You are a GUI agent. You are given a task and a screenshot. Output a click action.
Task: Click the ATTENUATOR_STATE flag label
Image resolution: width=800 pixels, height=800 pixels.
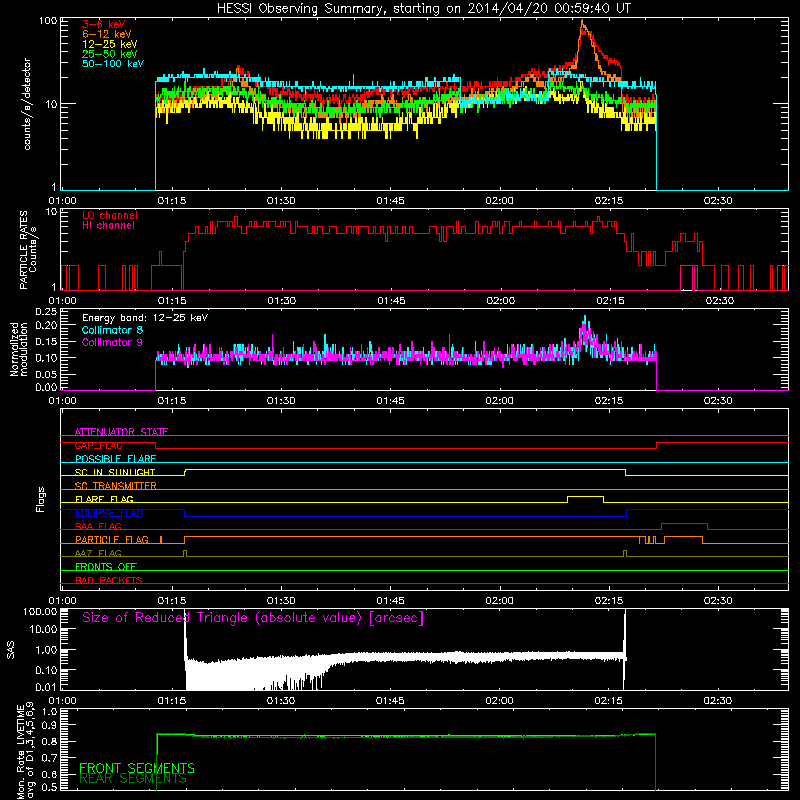tap(121, 432)
